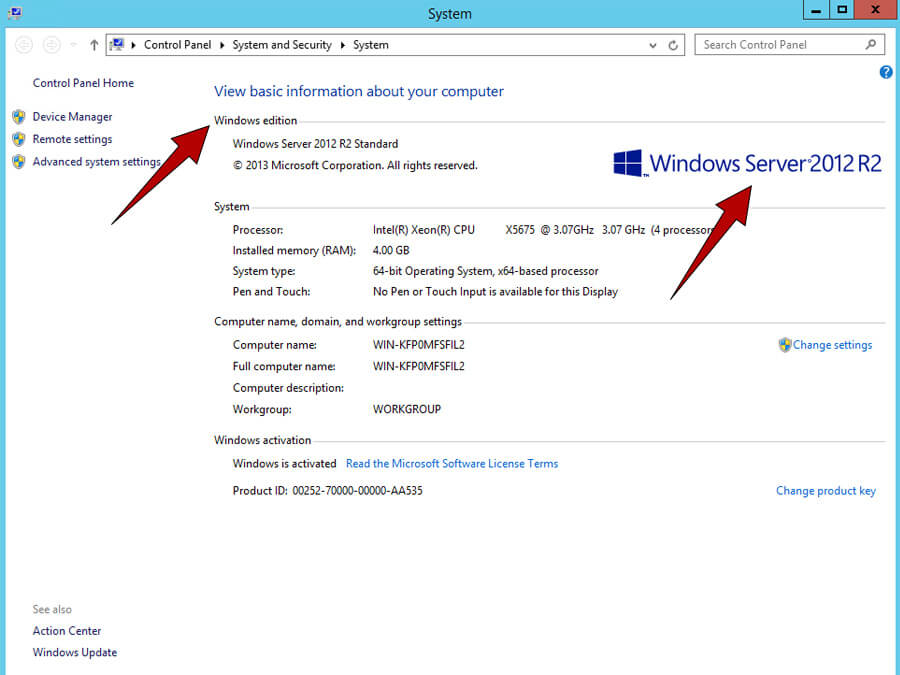Click the computer icon in address bar
Viewport: 900px width, 675px height.
117,45
